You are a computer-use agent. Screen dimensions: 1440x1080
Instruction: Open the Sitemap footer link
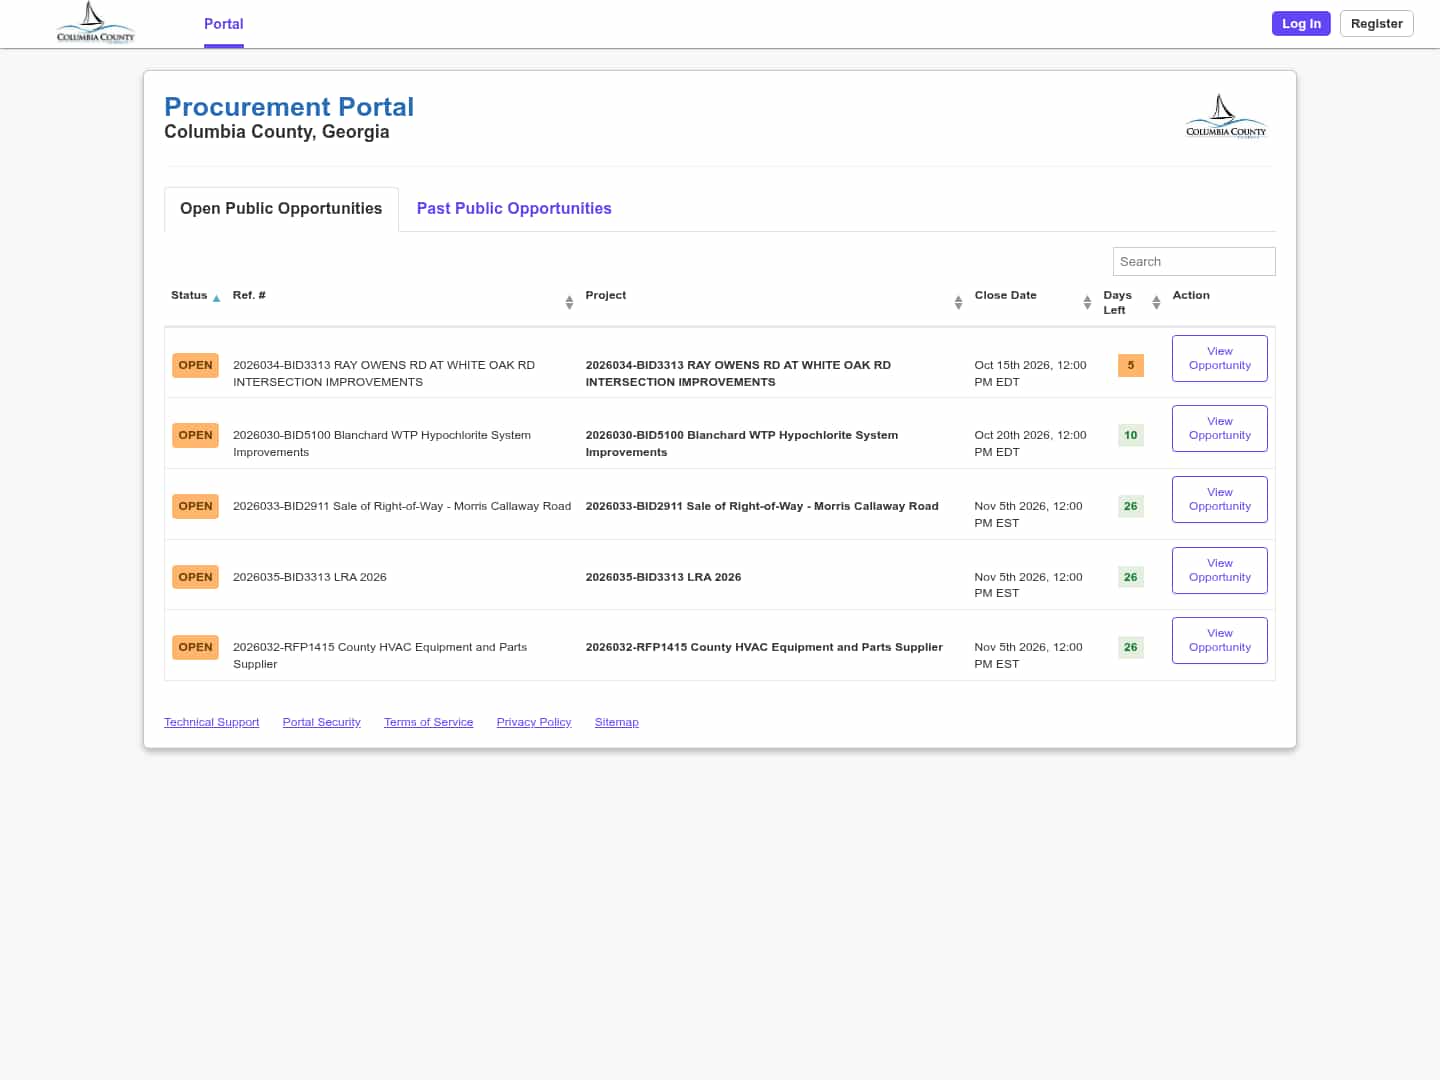(617, 722)
